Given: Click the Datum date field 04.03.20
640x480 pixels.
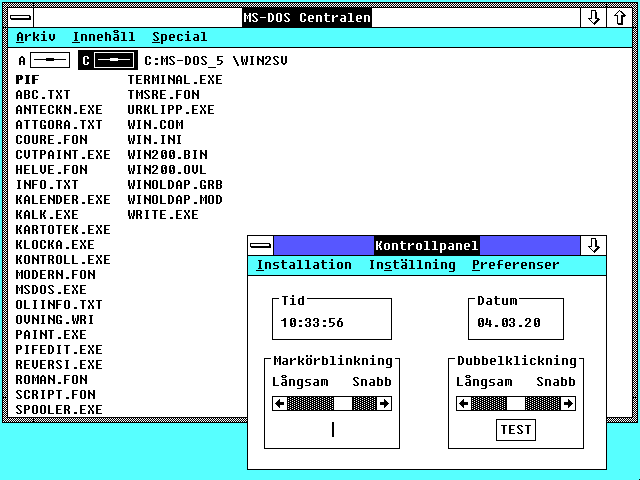Looking at the screenshot, I should [x=509, y=323].
